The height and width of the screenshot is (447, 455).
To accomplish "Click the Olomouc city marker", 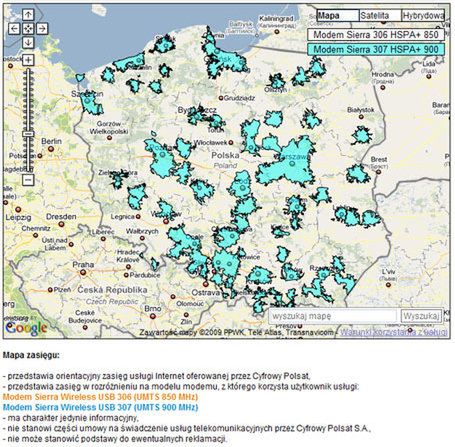I will 173,297.
